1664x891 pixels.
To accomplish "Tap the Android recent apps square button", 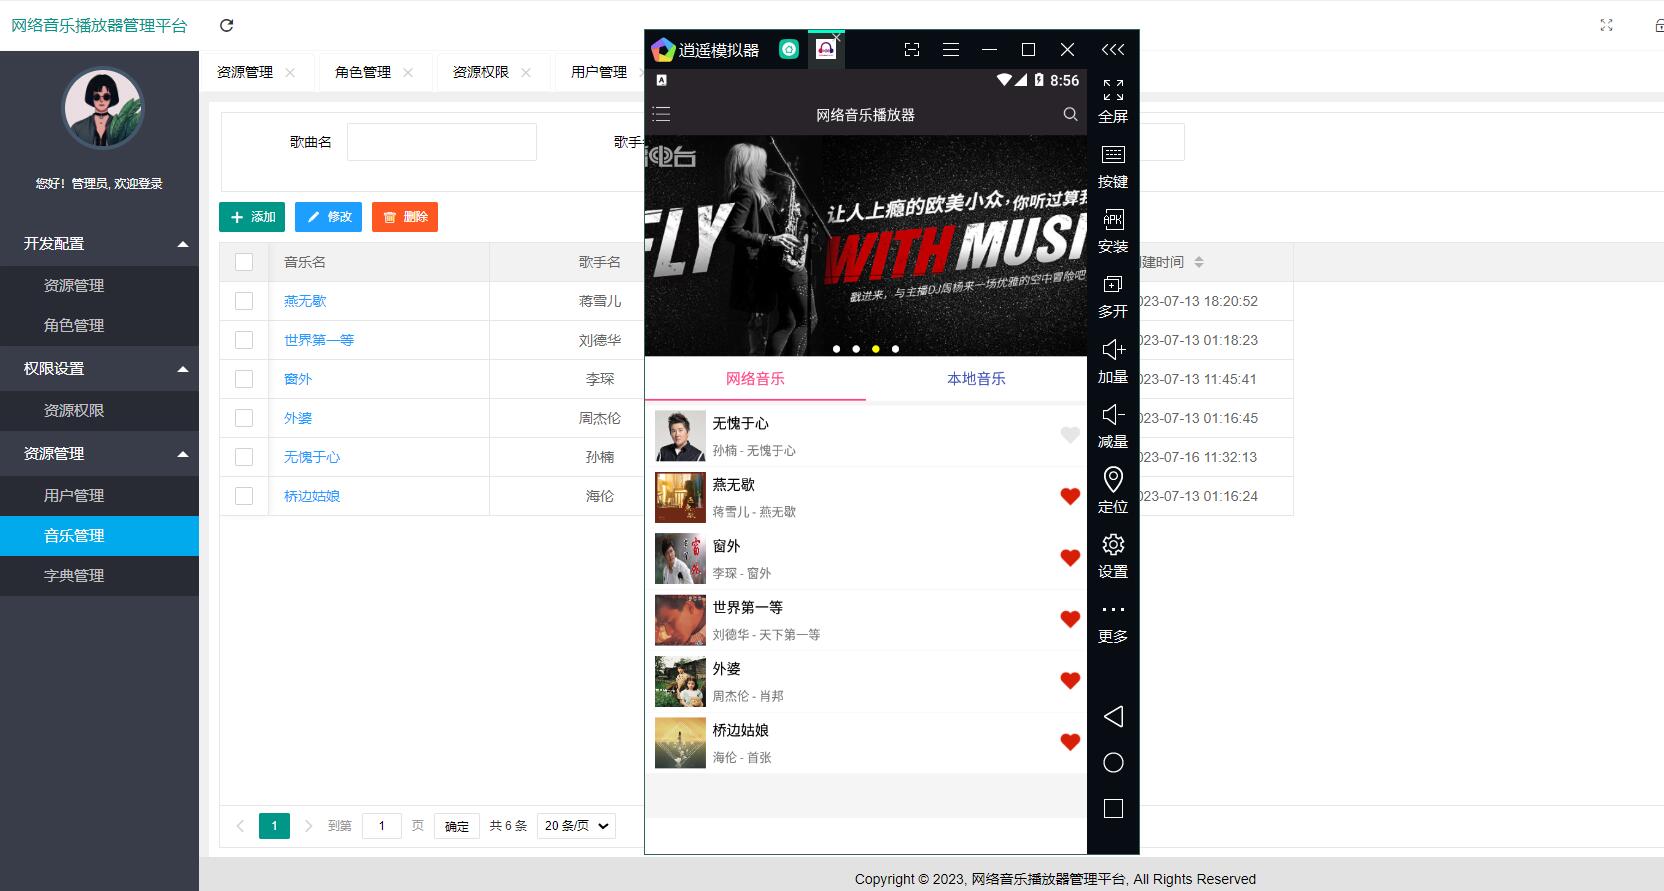I will click(1113, 808).
